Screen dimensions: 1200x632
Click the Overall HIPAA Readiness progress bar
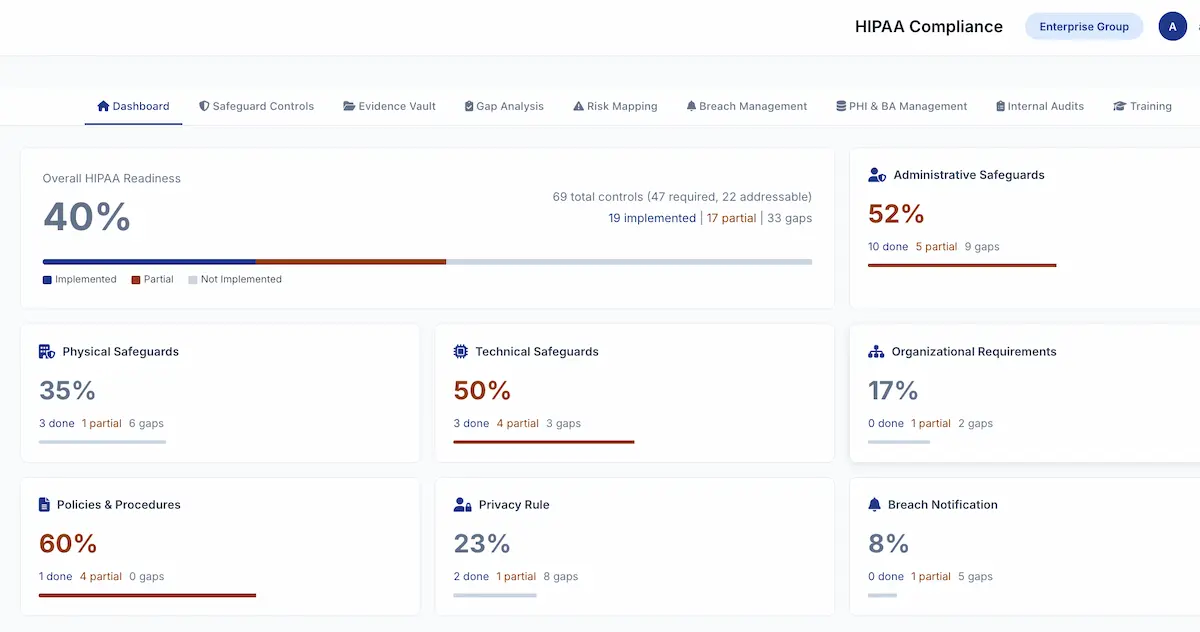[x=426, y=261]
